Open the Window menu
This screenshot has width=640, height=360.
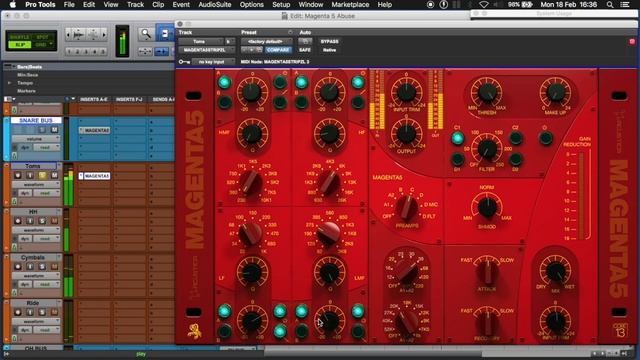pos(311,5)
